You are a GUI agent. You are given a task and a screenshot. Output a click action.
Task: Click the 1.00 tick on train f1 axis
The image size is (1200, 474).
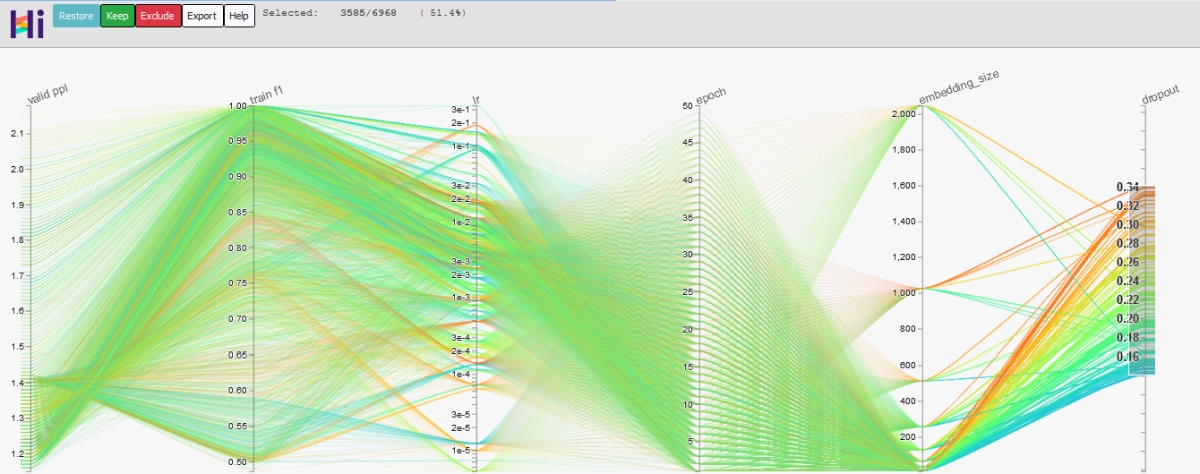pos(236,105)
